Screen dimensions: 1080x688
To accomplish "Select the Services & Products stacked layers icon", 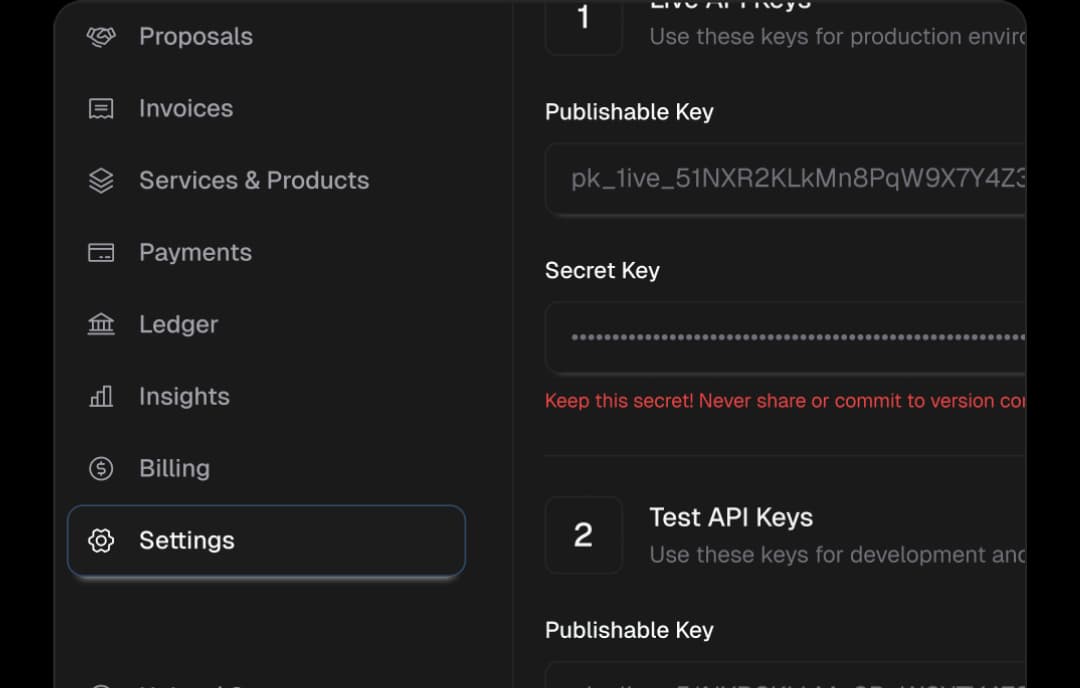I will click(x=101, y=180).
